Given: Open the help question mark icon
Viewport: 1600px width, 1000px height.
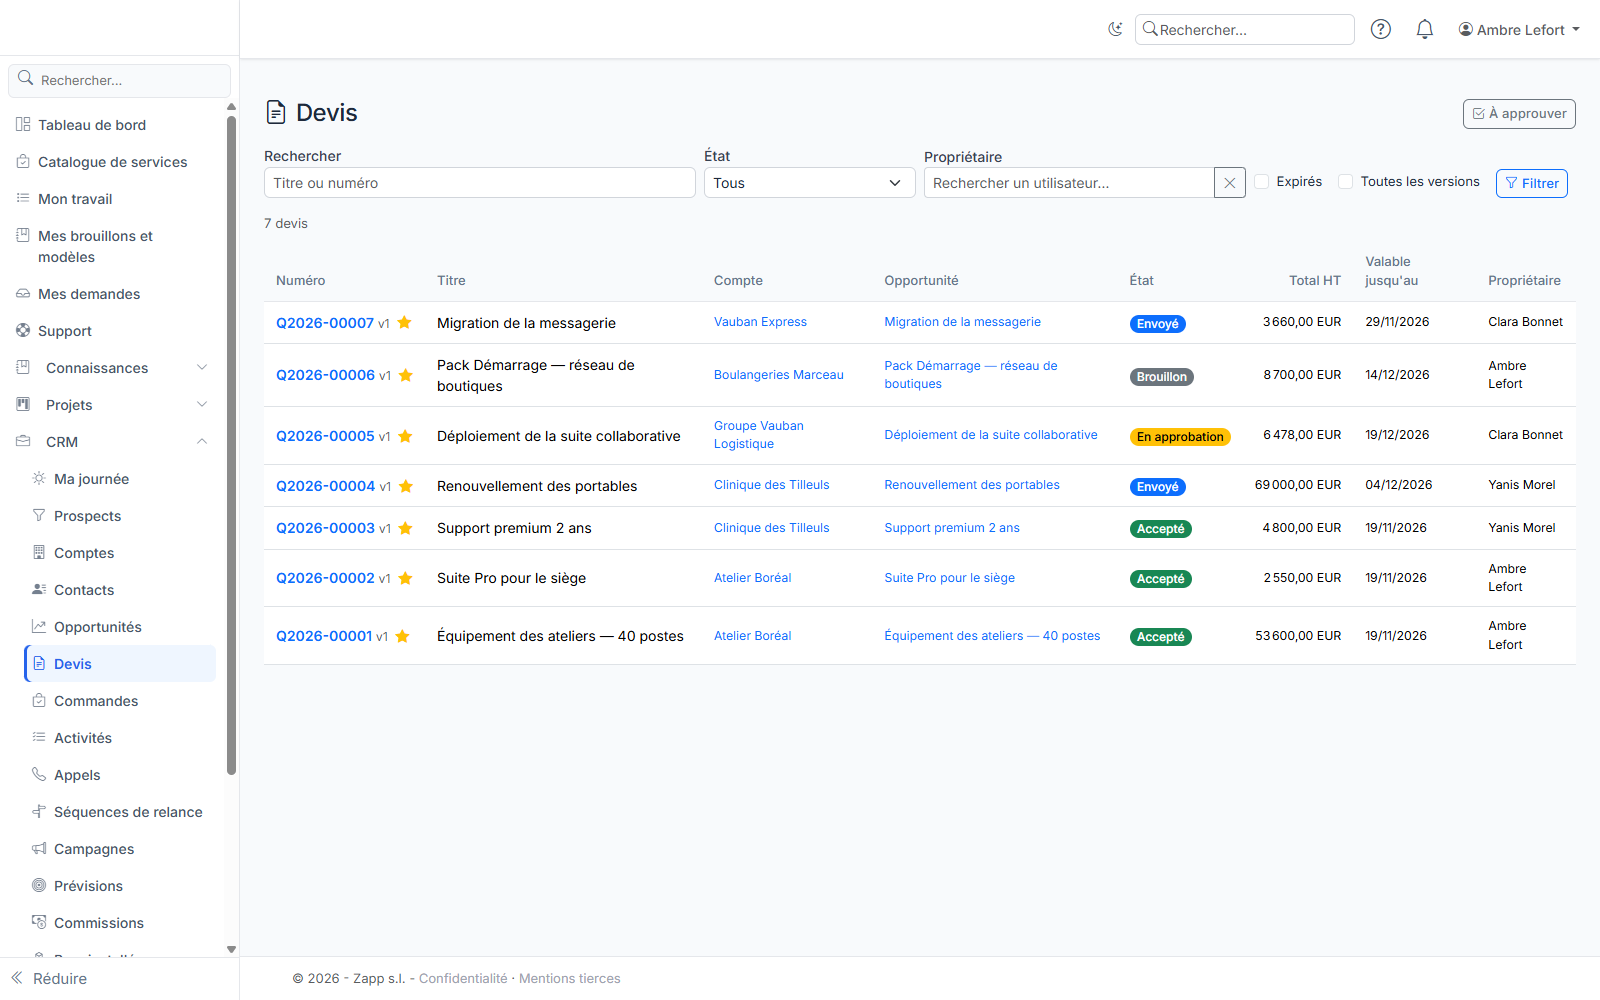Looking at the screenshot, I should (1381, 29).
